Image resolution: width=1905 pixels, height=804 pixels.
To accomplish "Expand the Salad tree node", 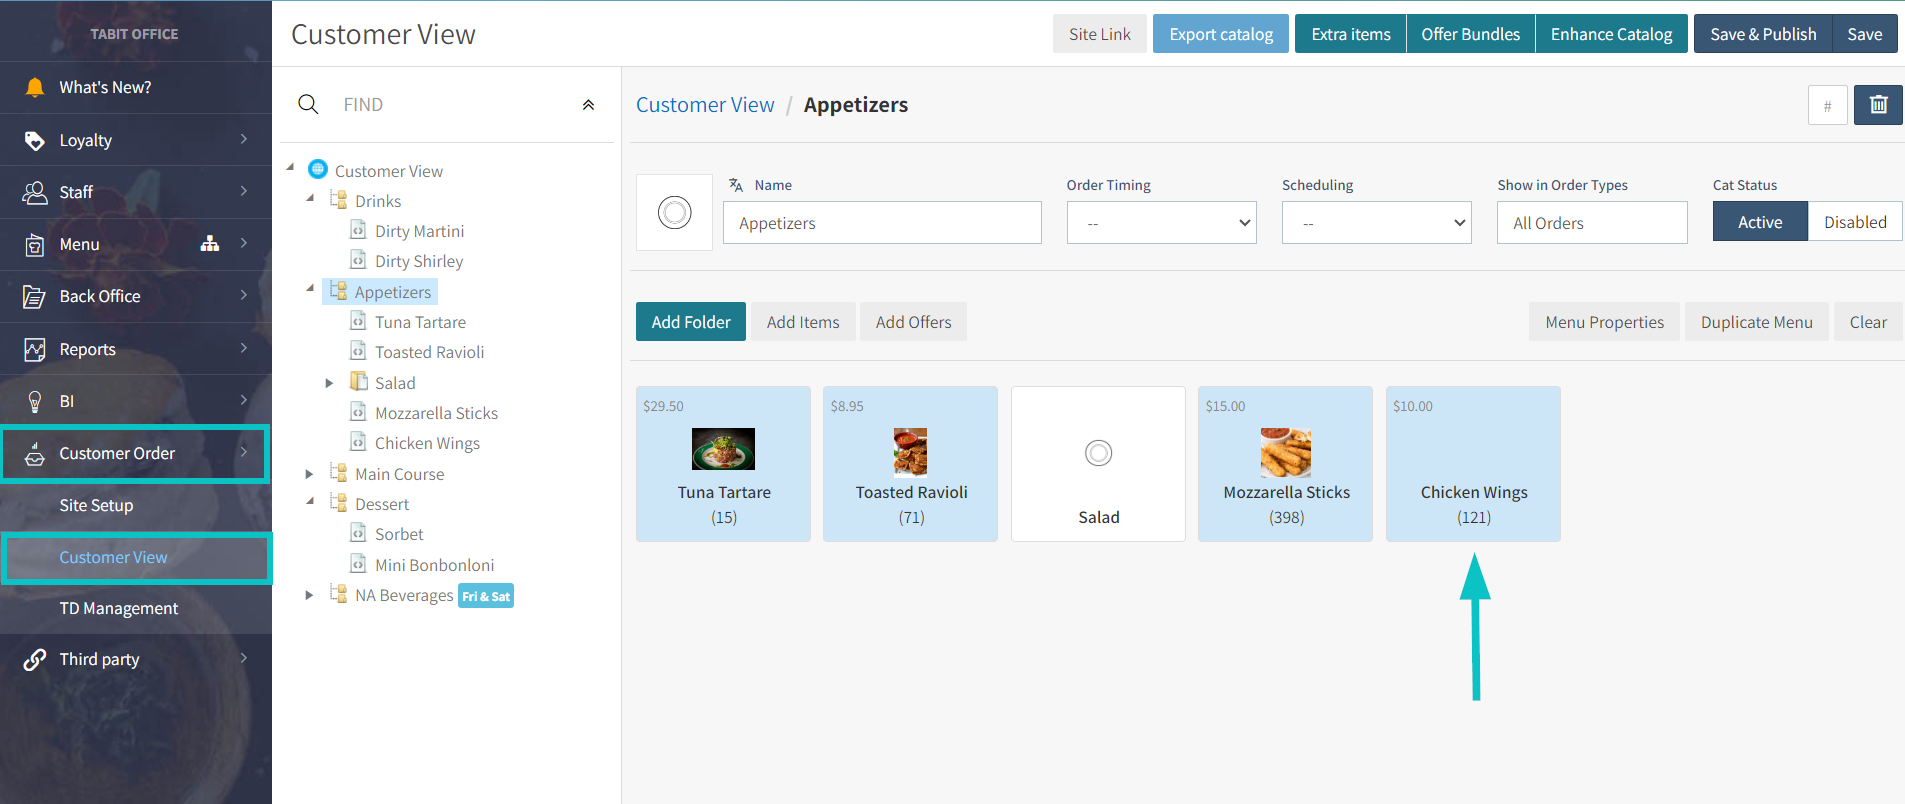I will coord(329,383).
